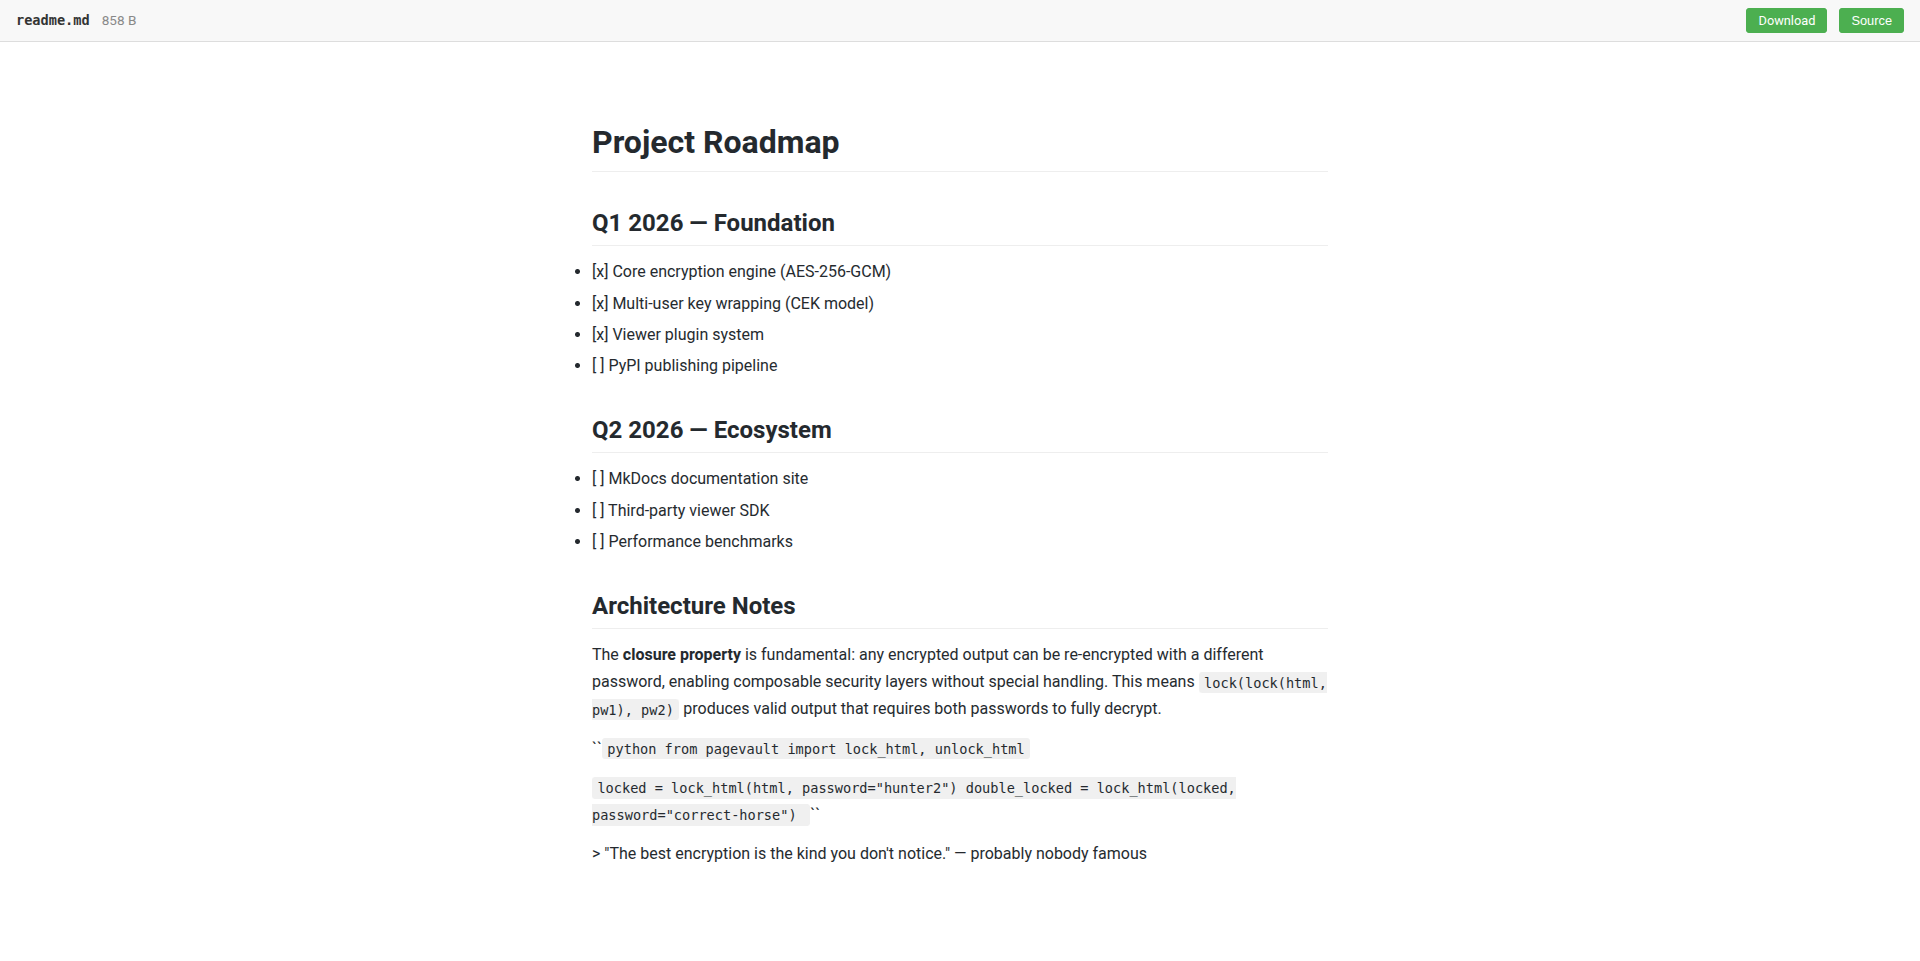Select the Q2 2026 — Ecosystem heading
The image size is (1920, 961).
pyautogui.click(x=711, y=429)
